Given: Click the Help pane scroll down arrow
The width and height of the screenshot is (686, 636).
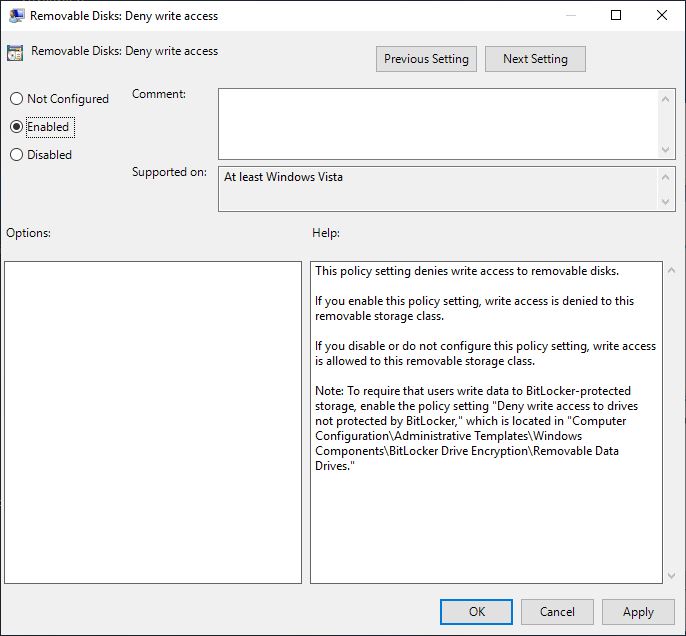Looking at the screenshot, I should click(x=671, y=576).
